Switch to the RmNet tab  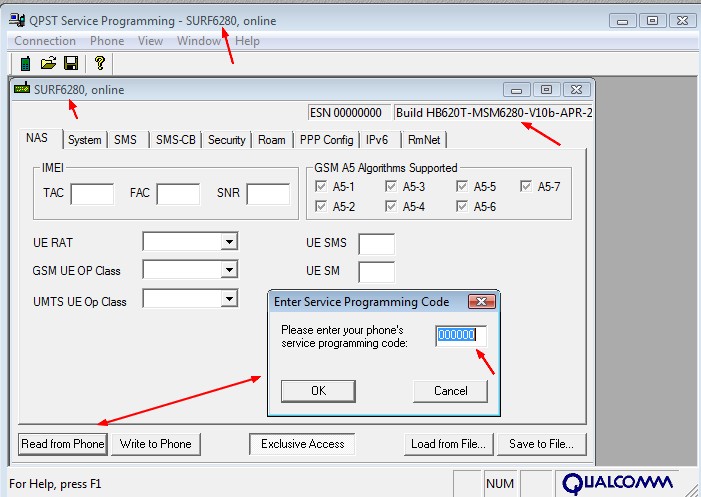pyautogui.click(x=424, y=140)
